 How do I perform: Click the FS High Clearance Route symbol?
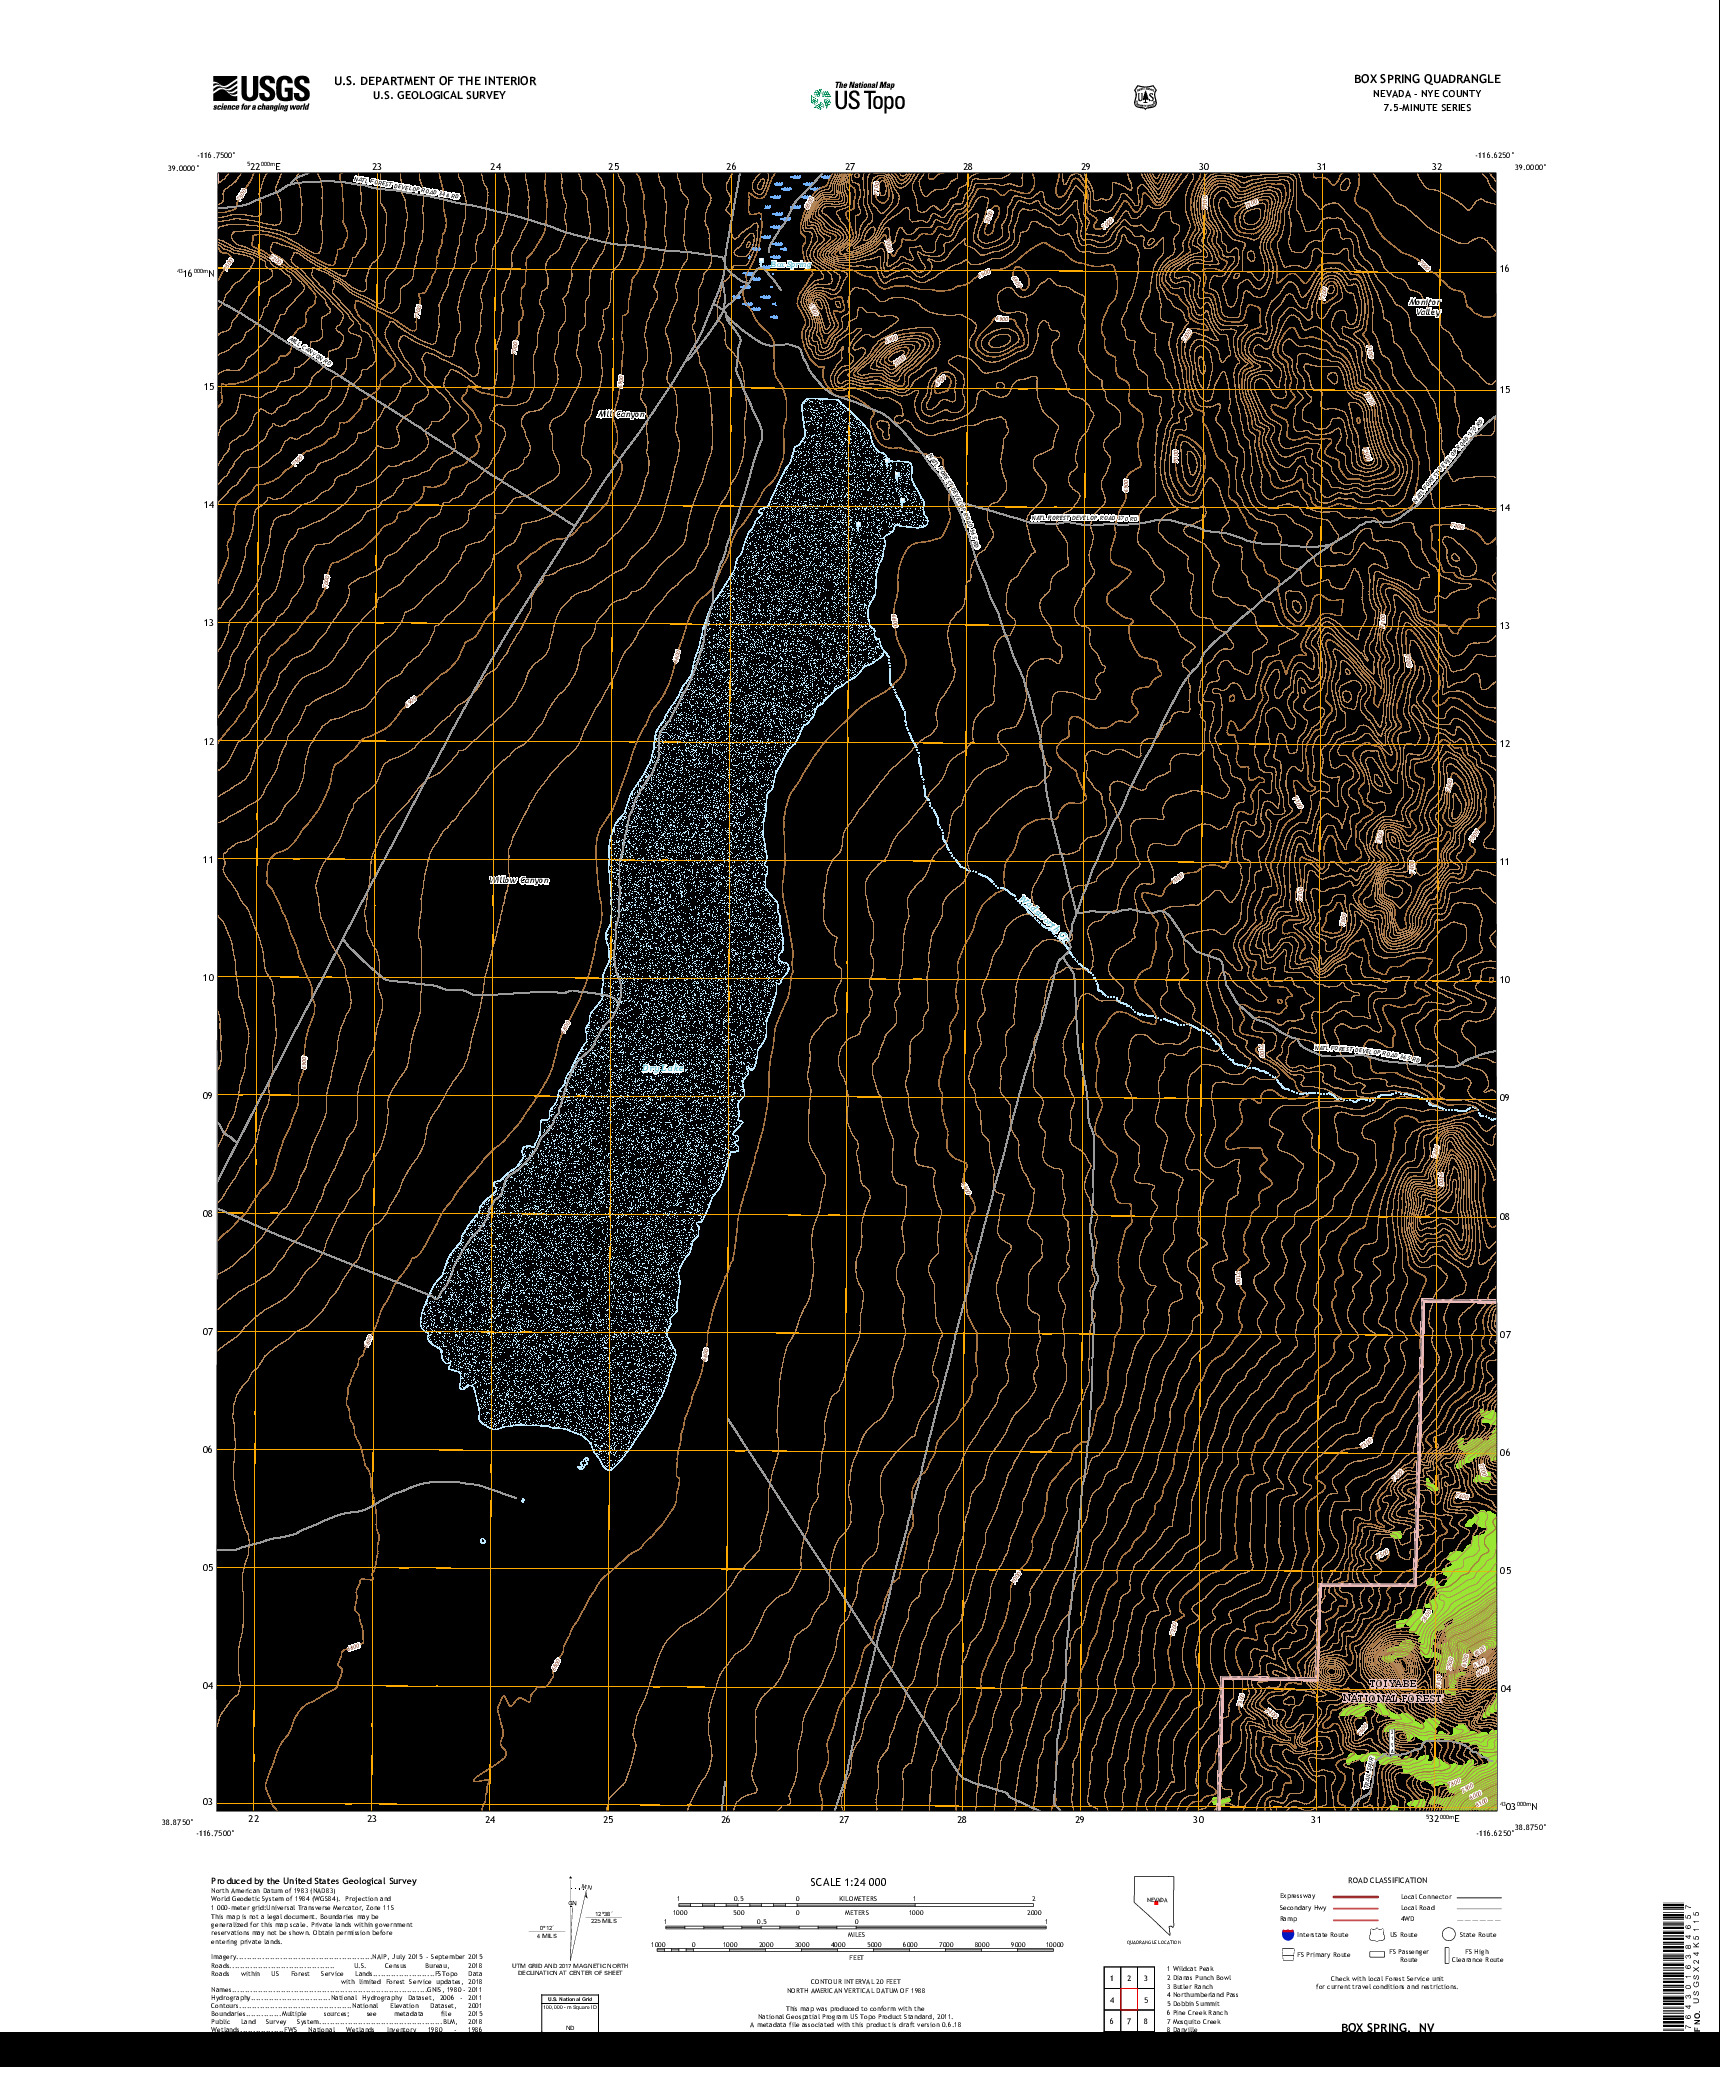(x=1447, y=1953)
